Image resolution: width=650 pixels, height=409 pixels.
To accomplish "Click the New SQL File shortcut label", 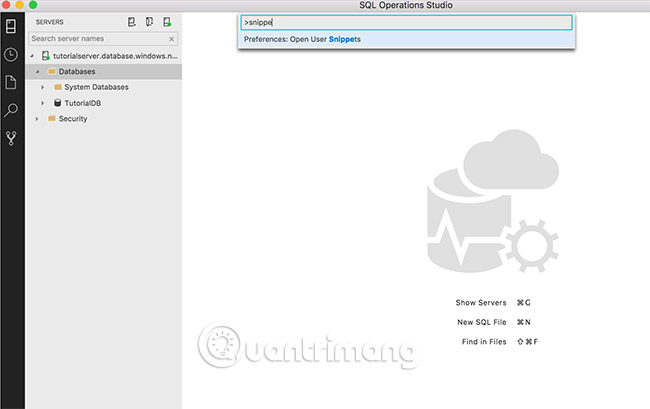I will pos(482,322).
